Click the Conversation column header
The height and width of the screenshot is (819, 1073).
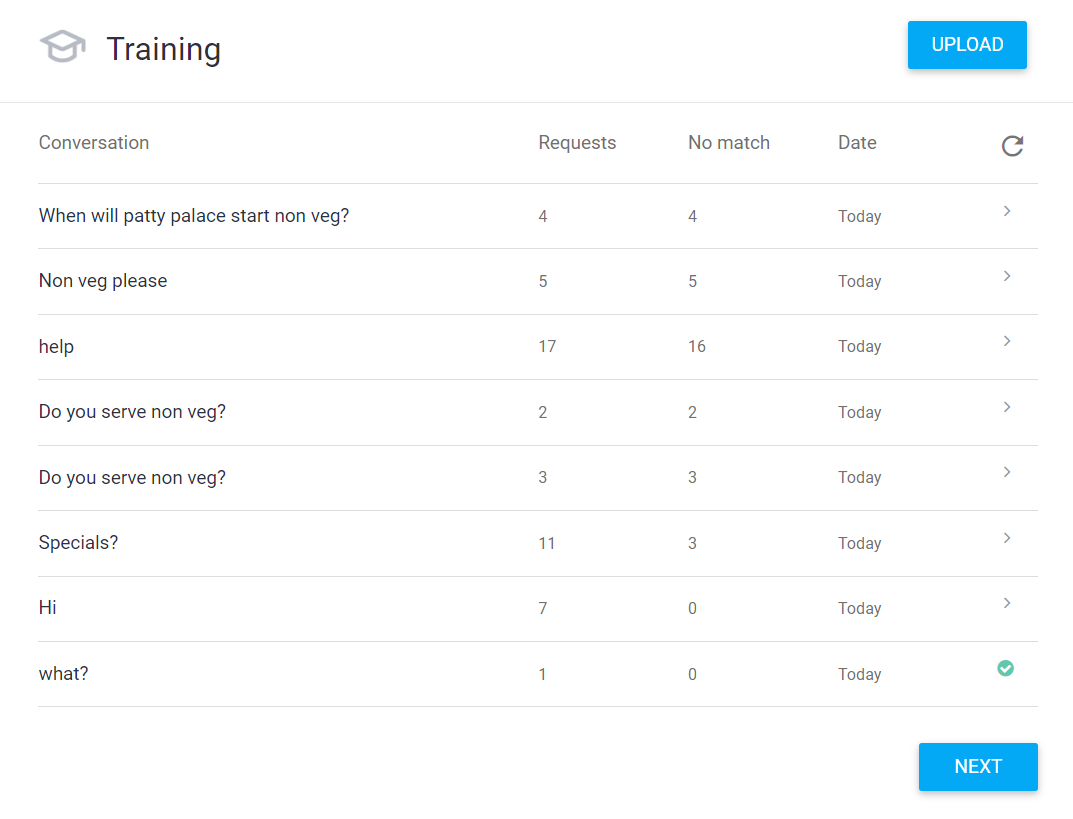point(94,142)
